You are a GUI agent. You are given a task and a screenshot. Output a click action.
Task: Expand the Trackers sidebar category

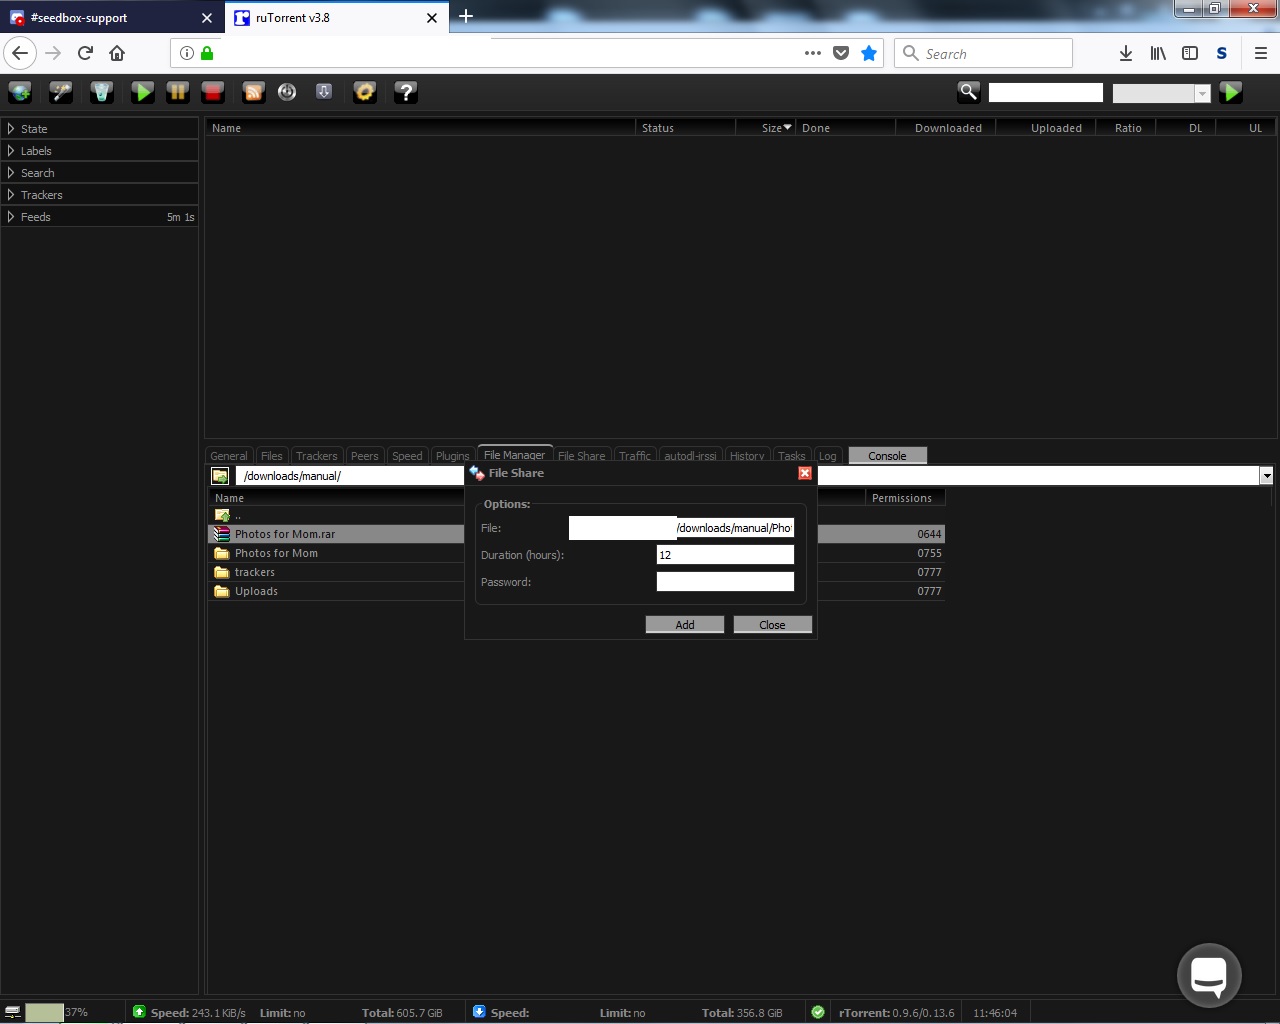point(41,195)
